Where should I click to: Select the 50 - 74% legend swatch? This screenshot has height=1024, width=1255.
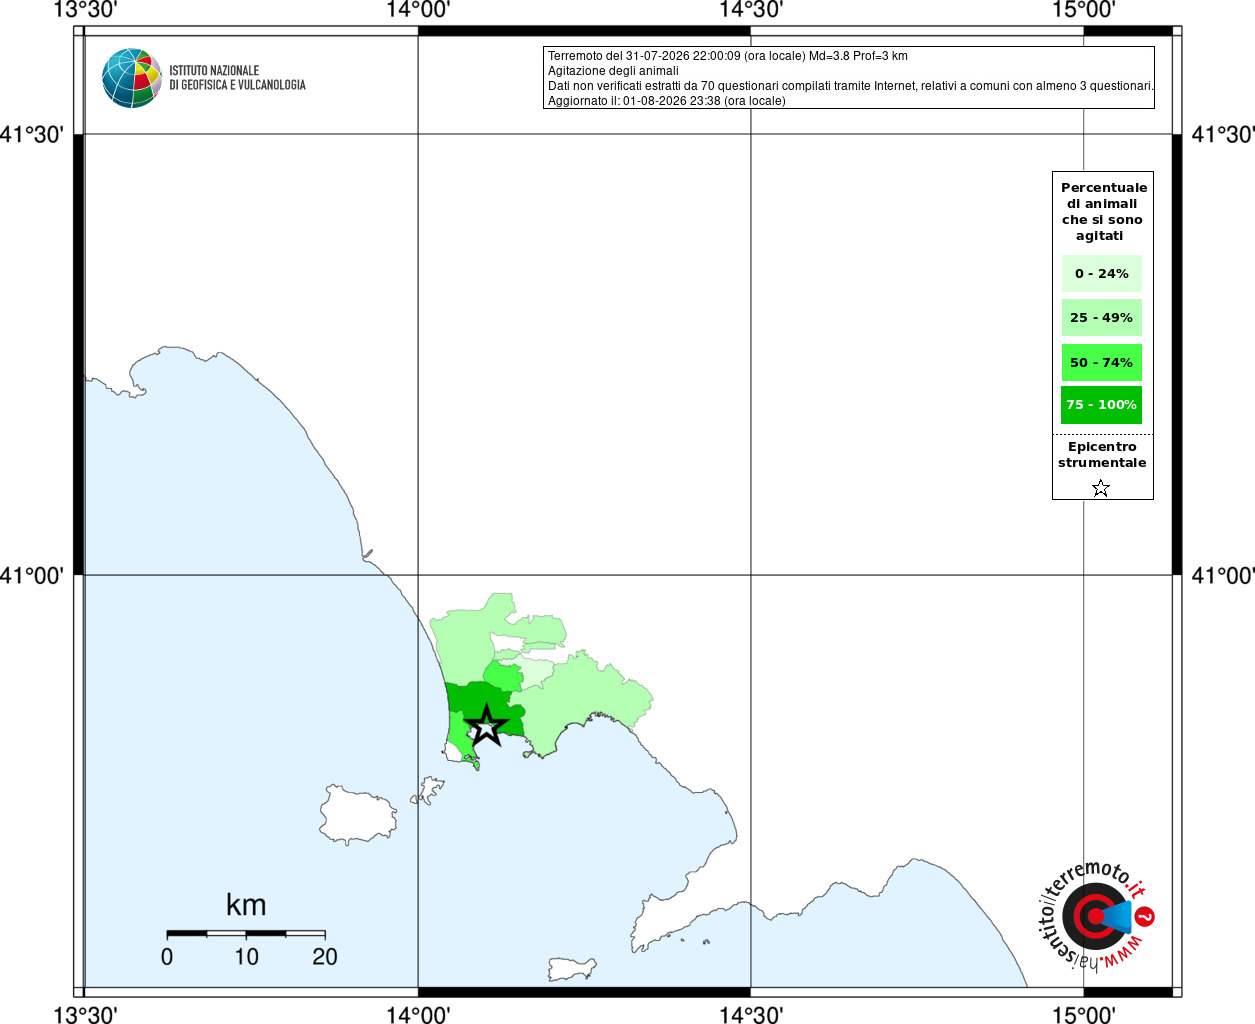pos(1101,362)
